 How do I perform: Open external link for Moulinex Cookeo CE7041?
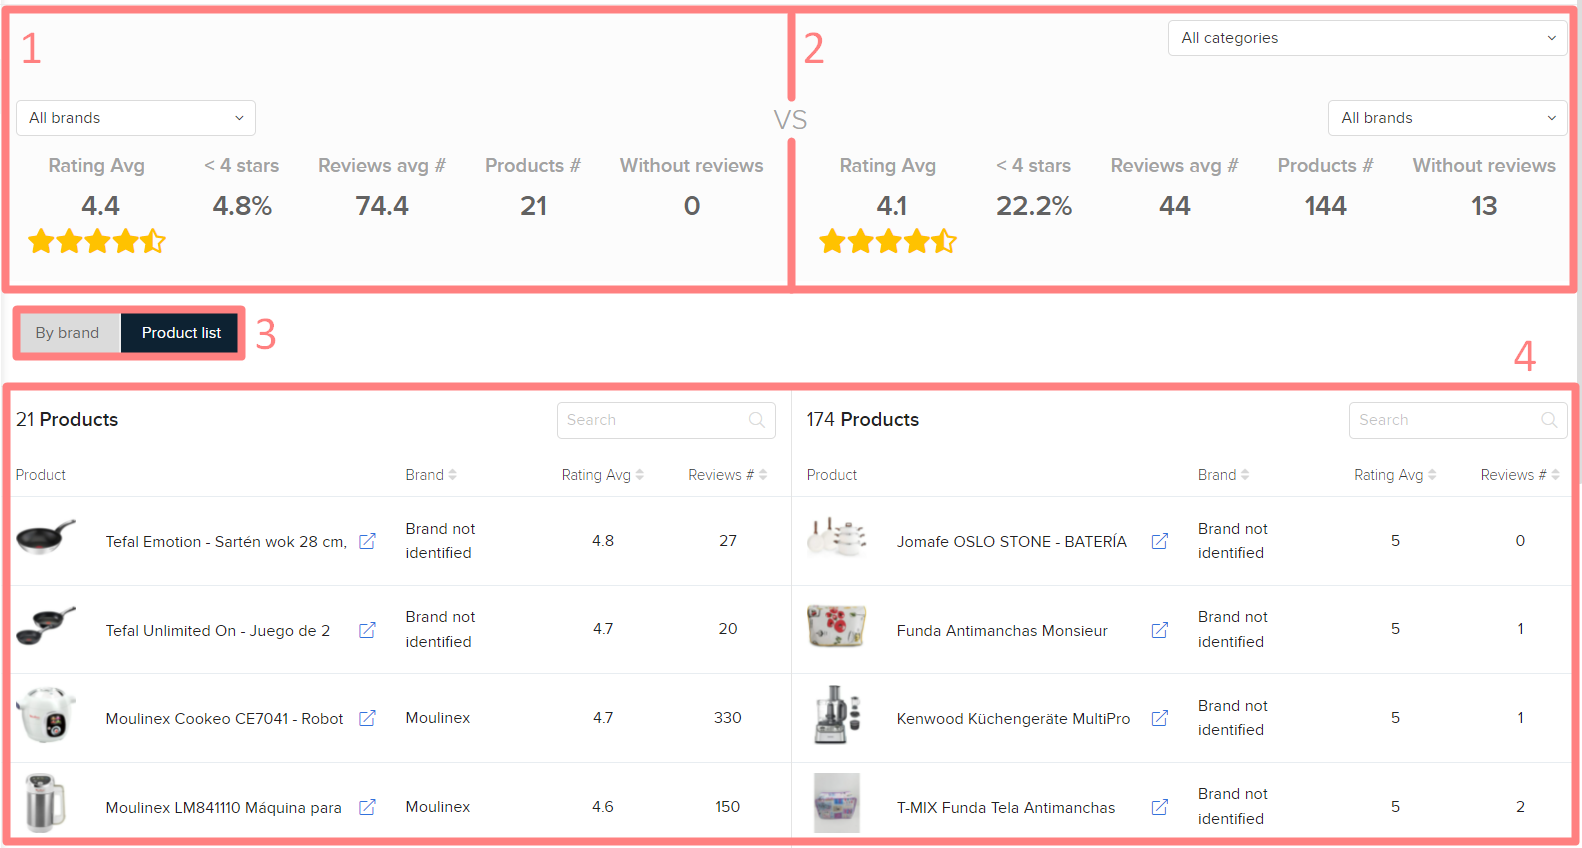point(367,718)
